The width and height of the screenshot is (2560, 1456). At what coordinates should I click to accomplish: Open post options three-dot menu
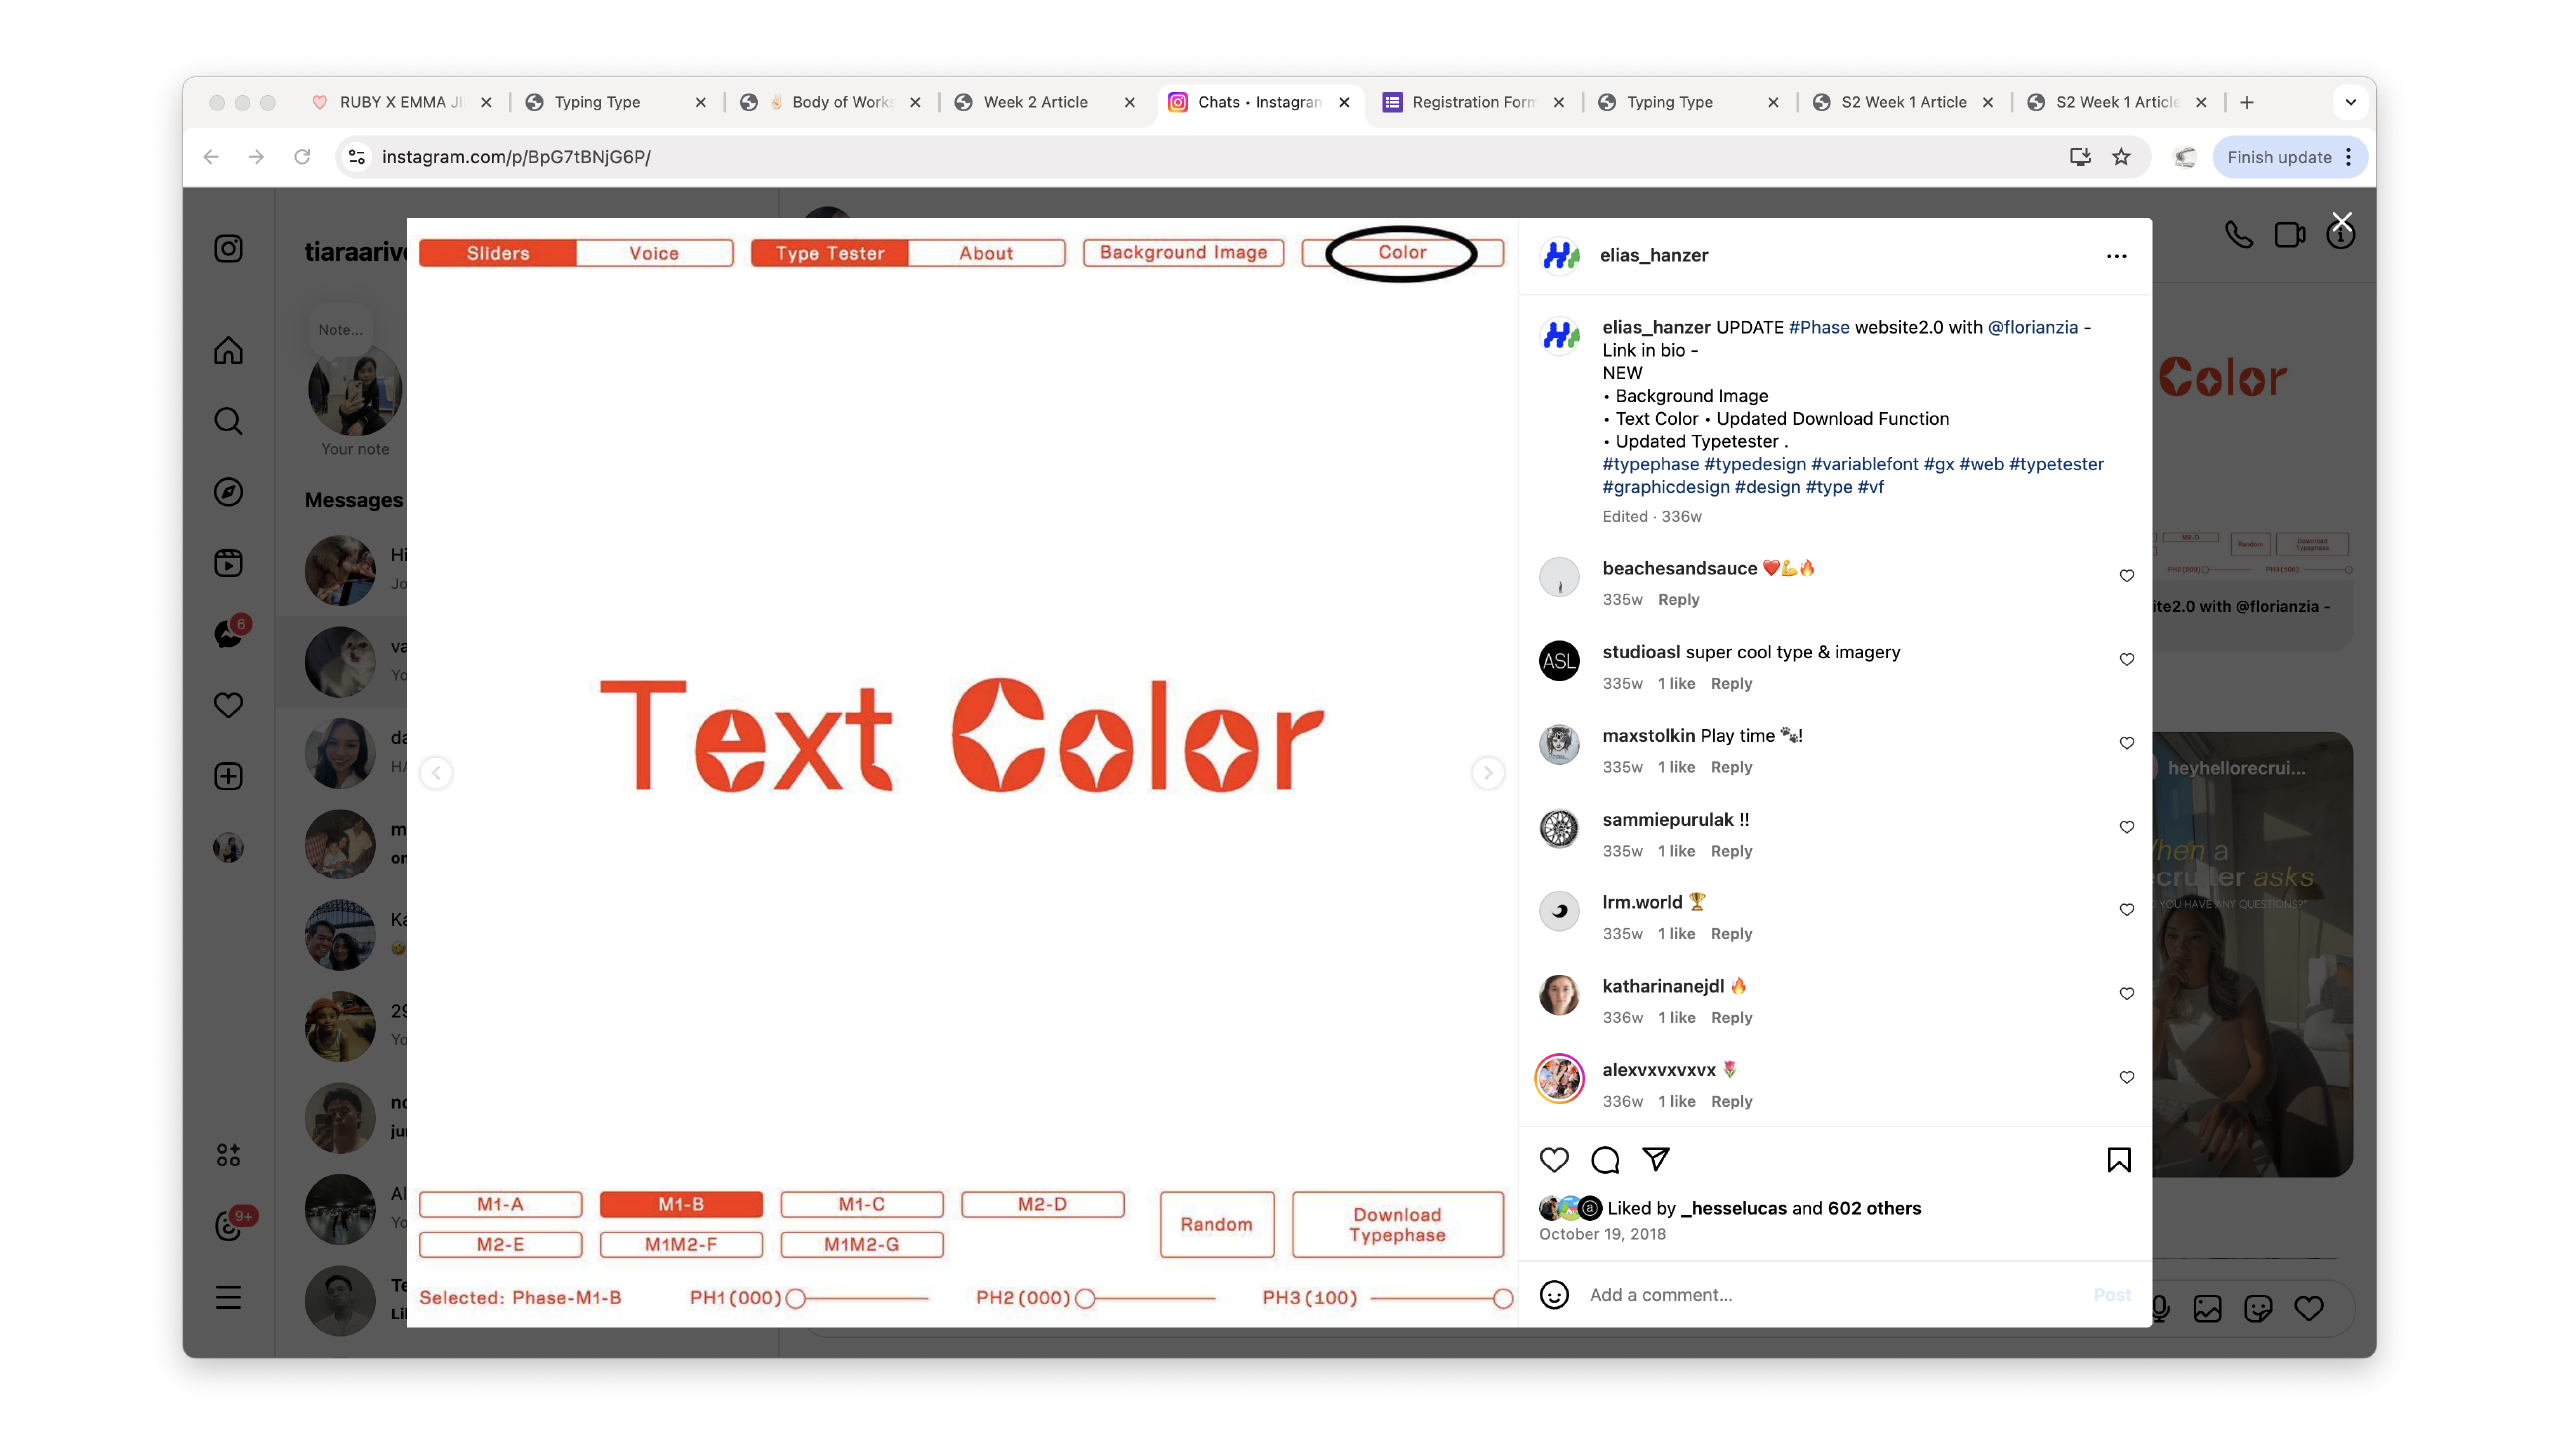pyautogui.click(x=2116, y=256)
